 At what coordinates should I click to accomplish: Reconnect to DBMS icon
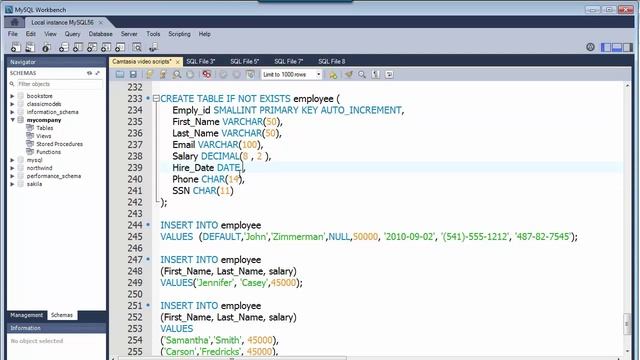click(153, 47)
